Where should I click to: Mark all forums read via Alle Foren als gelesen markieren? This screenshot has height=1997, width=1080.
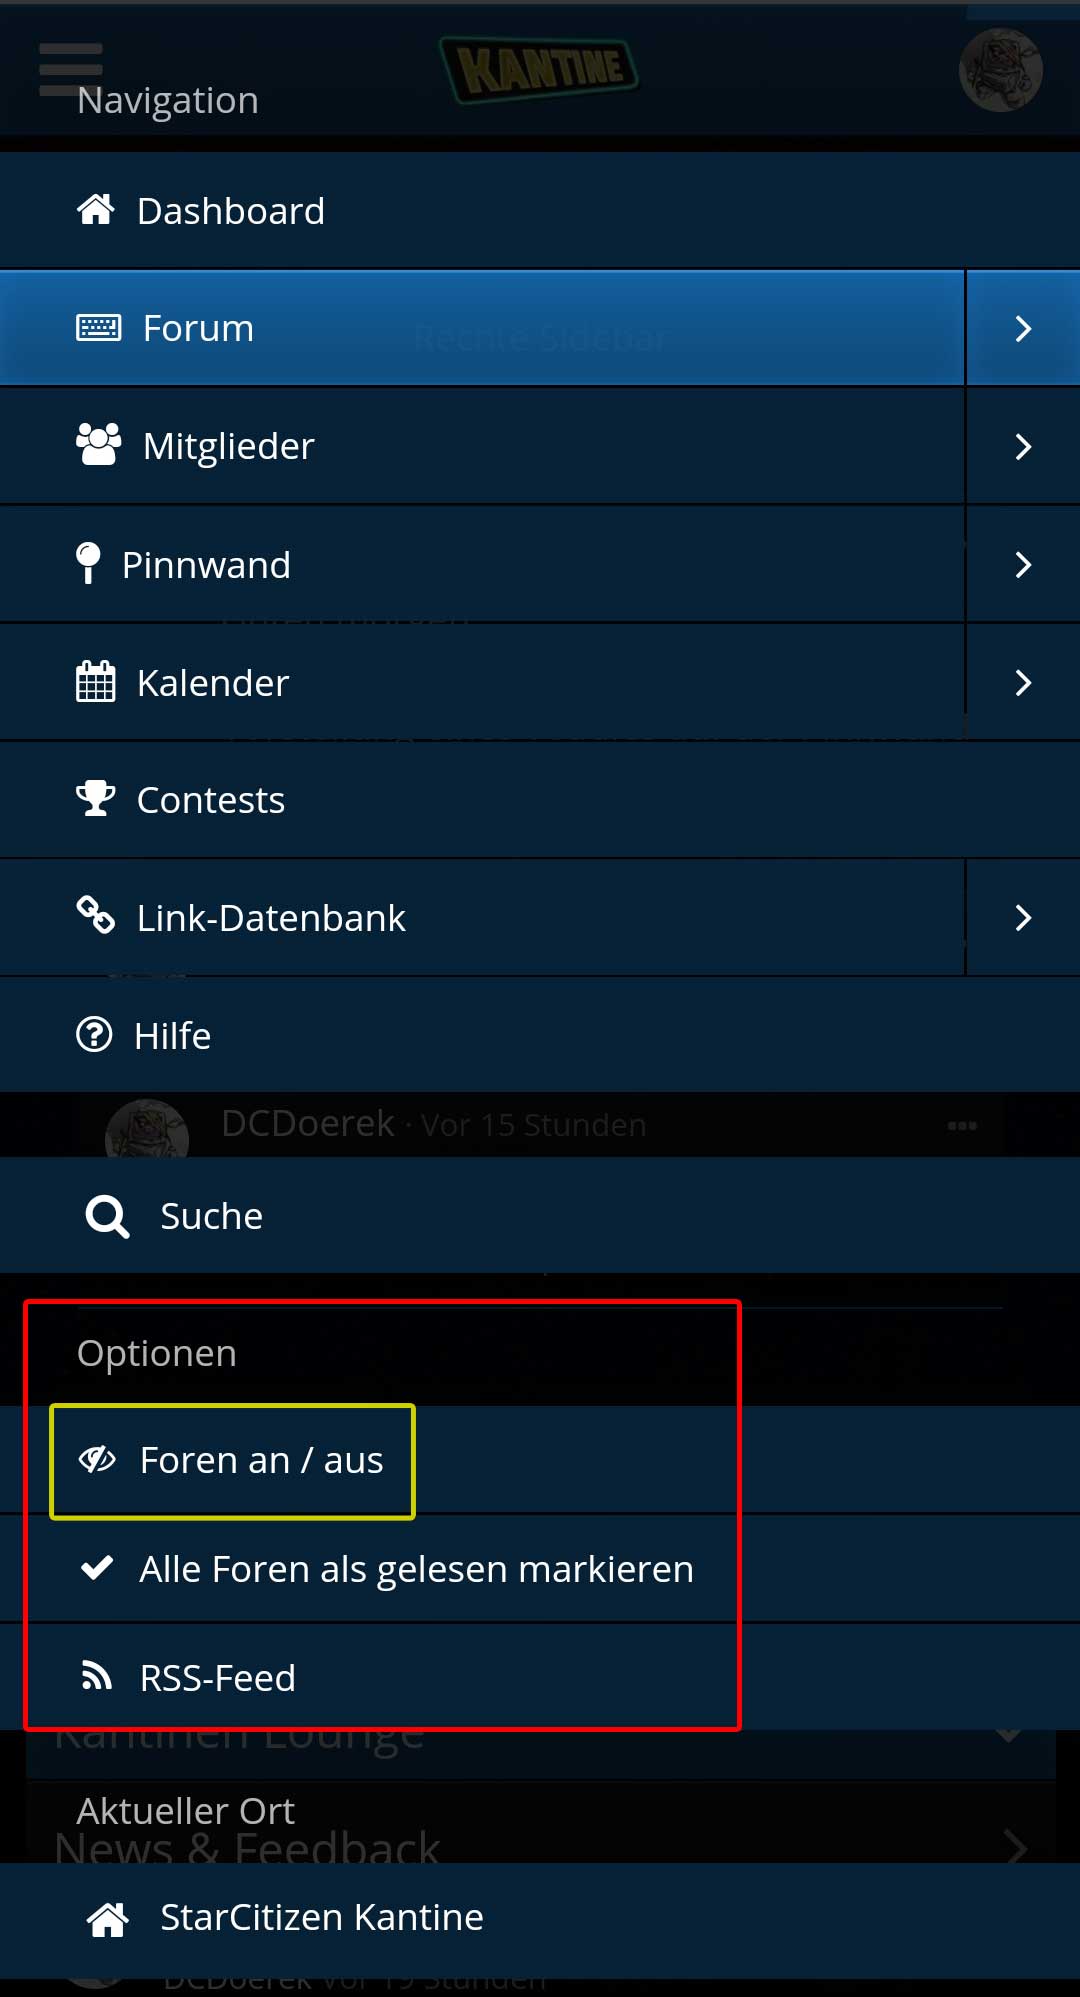click(415, 1569)
